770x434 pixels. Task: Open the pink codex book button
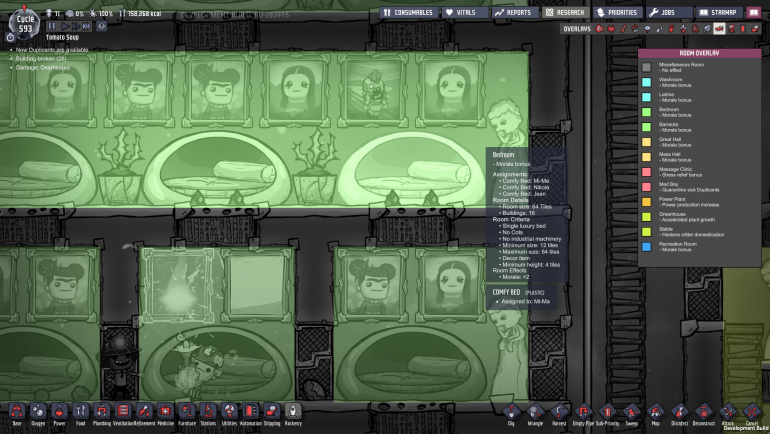(x=754, y=13)
